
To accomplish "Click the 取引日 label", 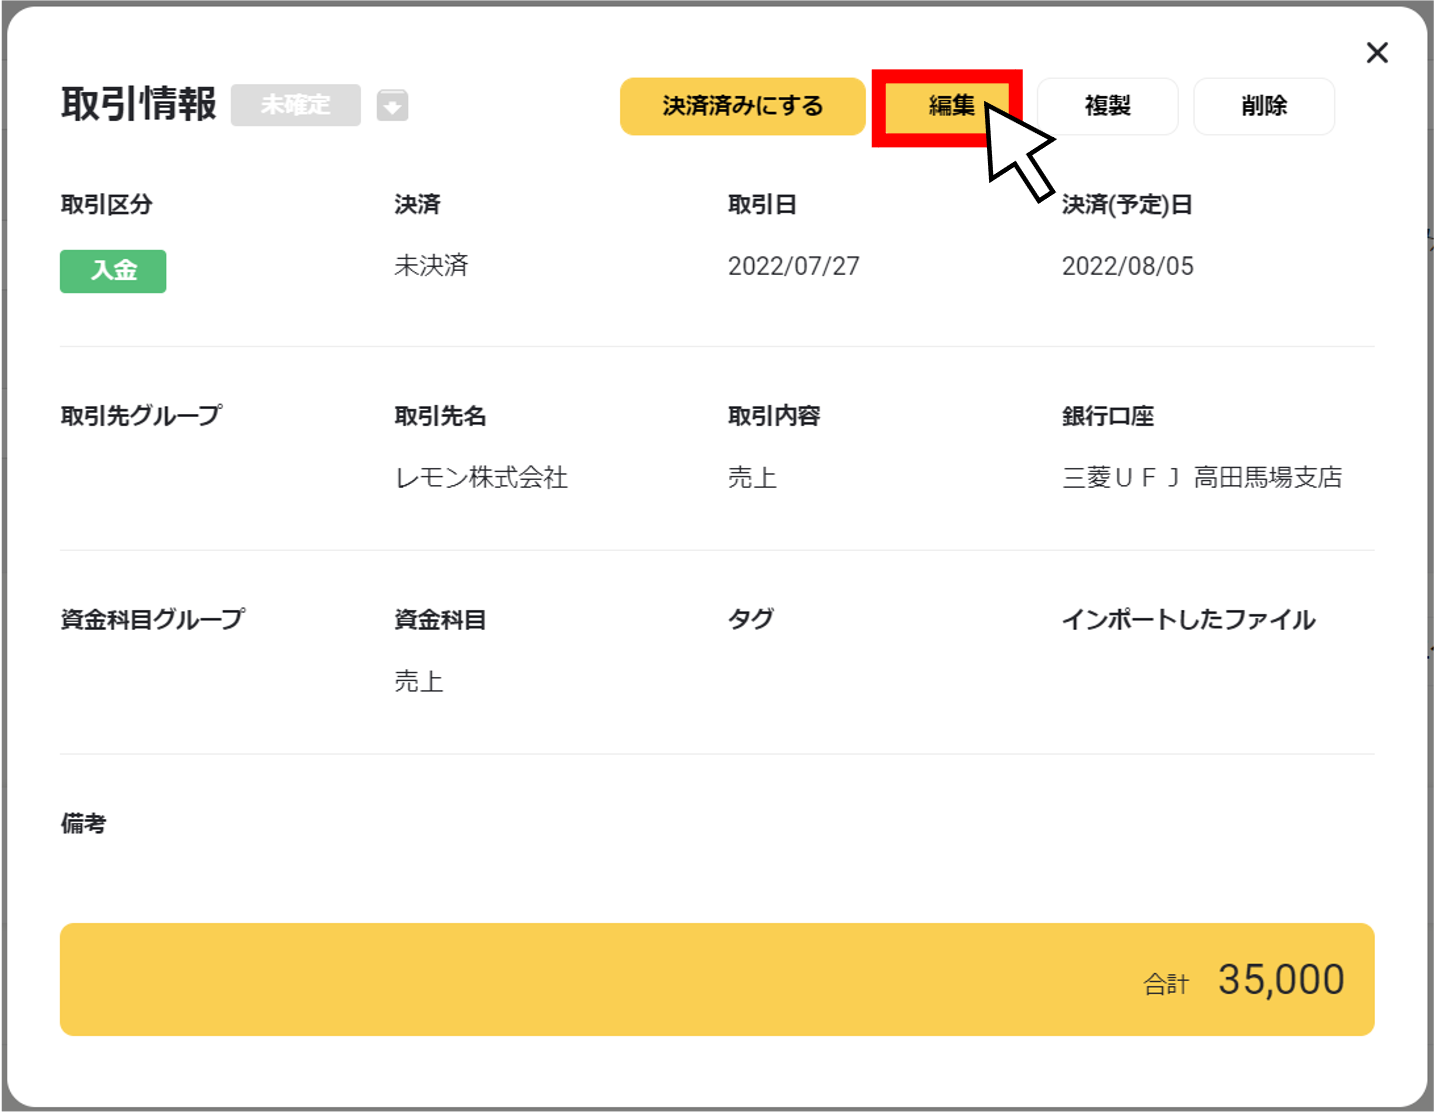I will [762, 205].
